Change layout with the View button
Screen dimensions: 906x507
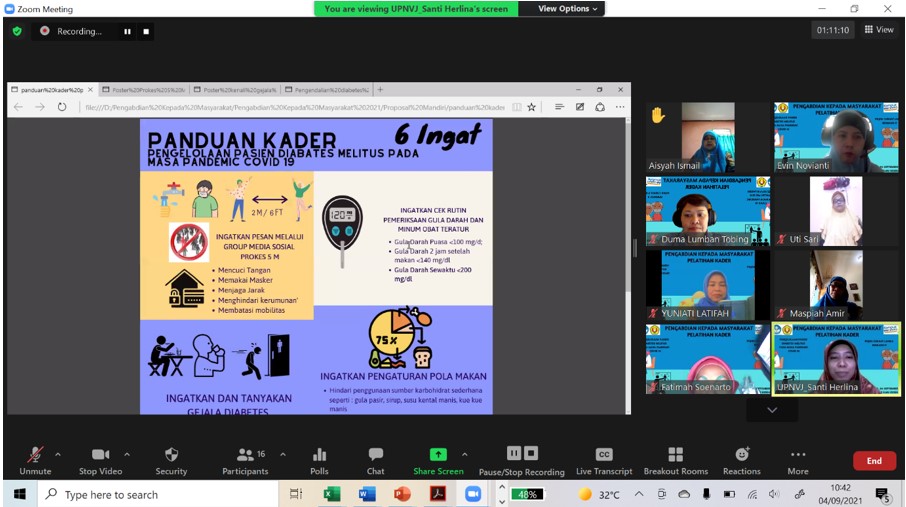[x=879, y=30]
